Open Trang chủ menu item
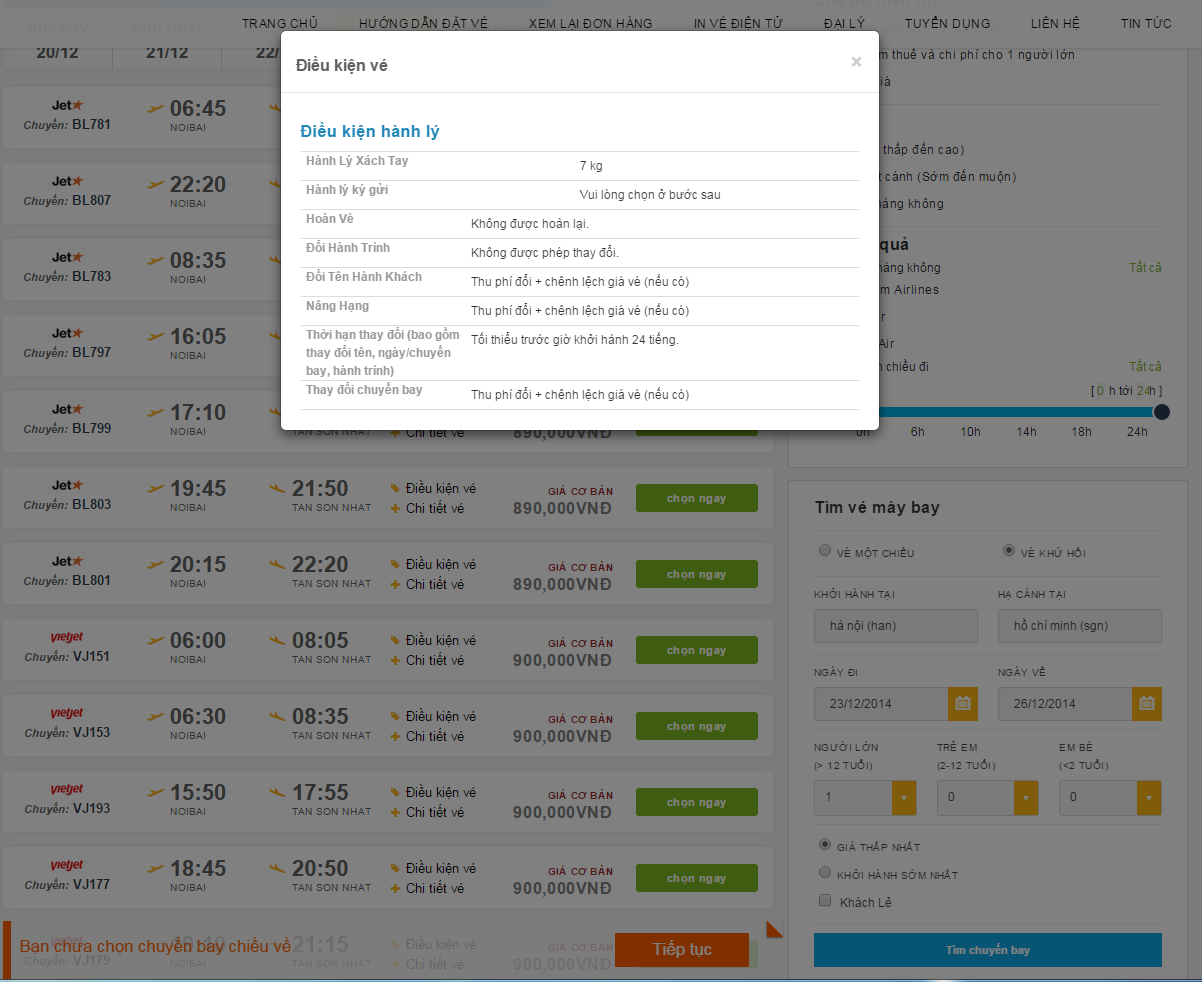 coord(280,23)
